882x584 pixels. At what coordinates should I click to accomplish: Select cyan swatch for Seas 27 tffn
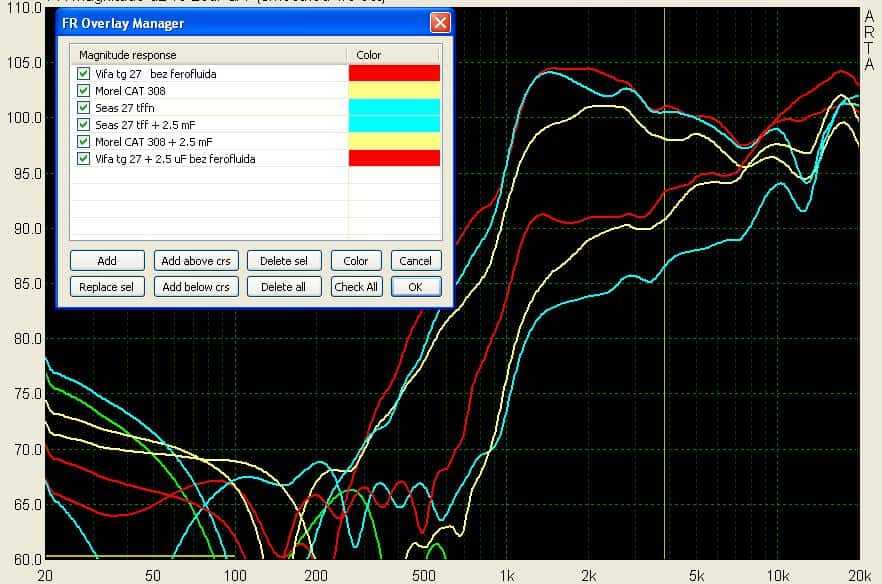[394, 107]
